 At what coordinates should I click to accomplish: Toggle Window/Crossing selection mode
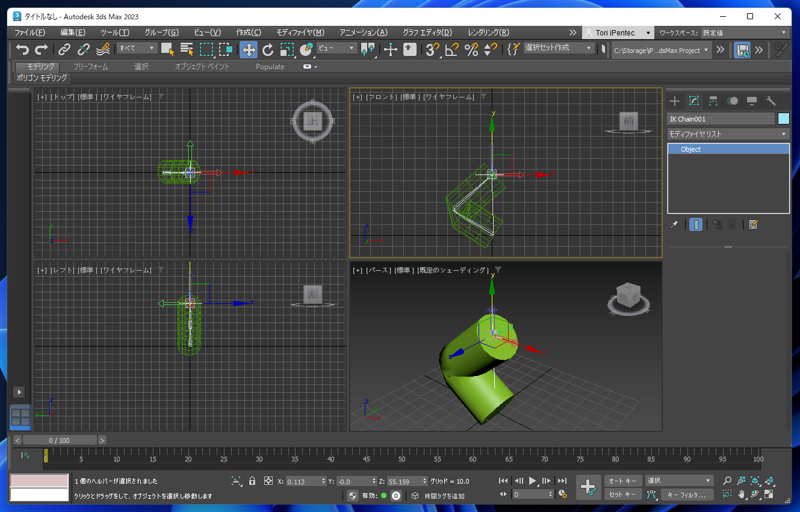coord(226,49)
